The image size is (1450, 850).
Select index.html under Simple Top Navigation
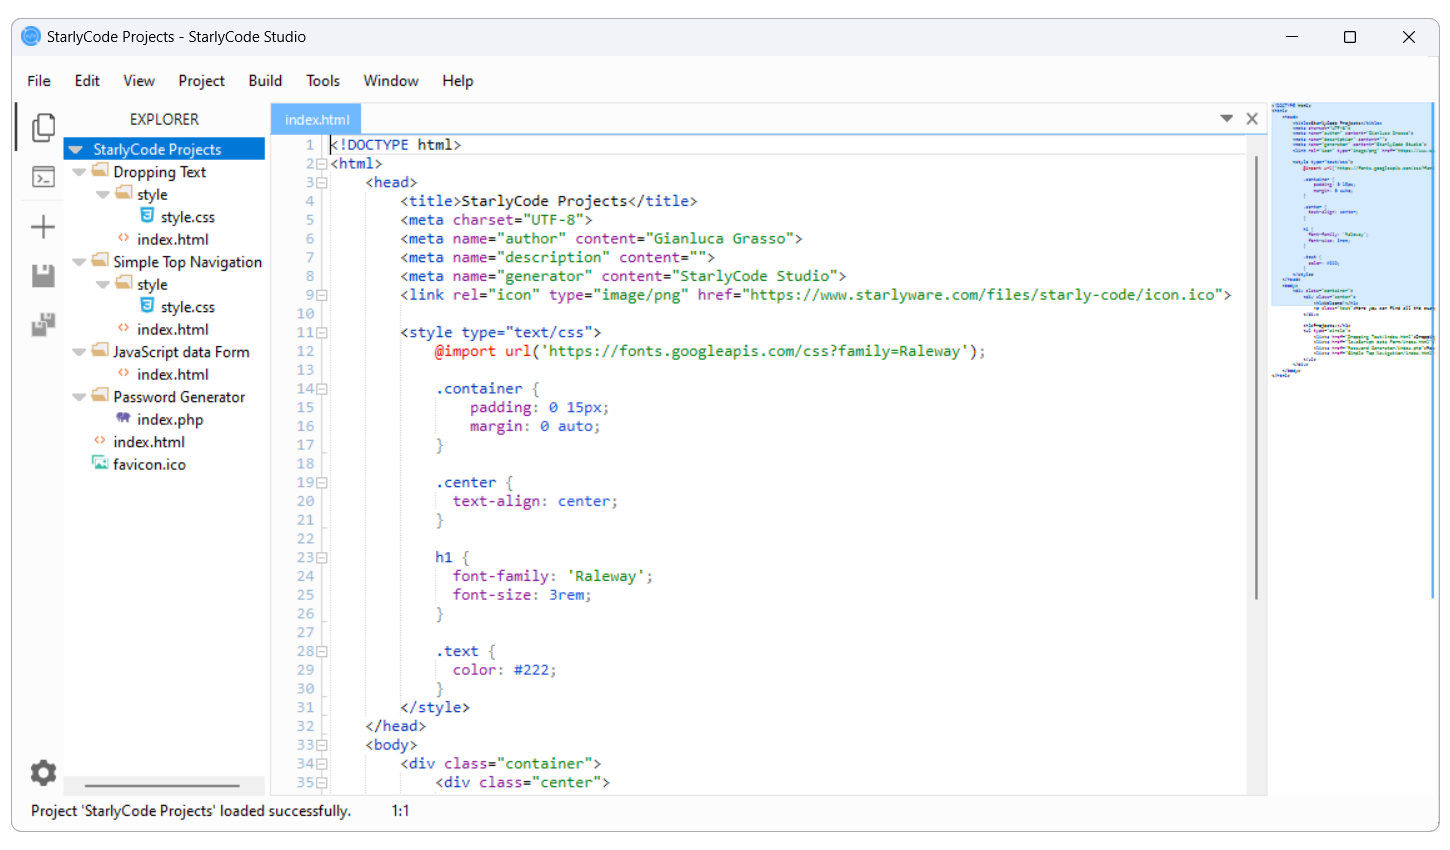[173, 329]
